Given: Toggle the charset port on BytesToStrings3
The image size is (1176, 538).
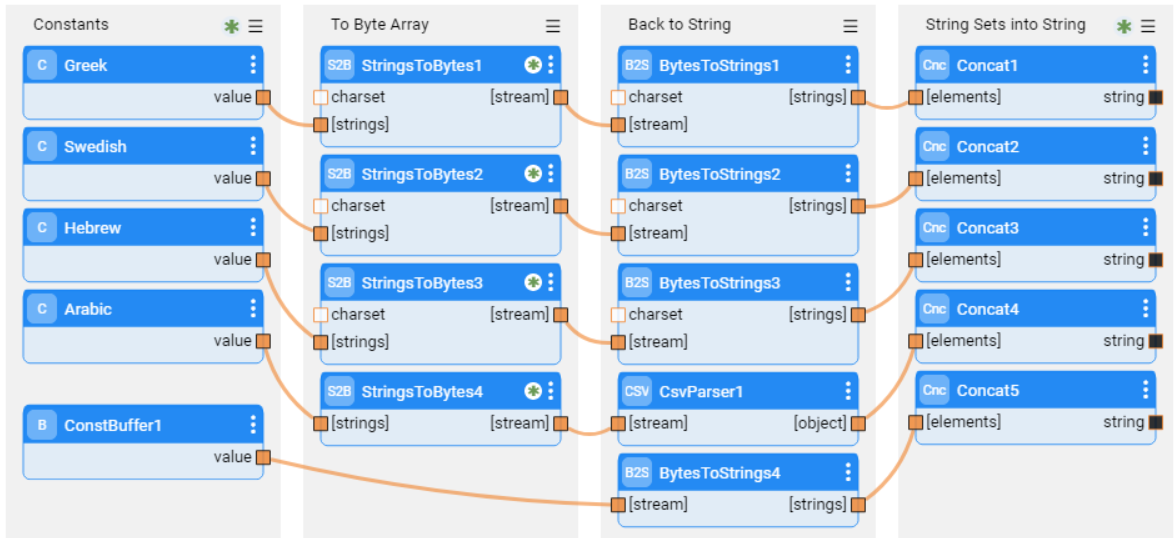Looking at the screenshot, I should [618, 315].
